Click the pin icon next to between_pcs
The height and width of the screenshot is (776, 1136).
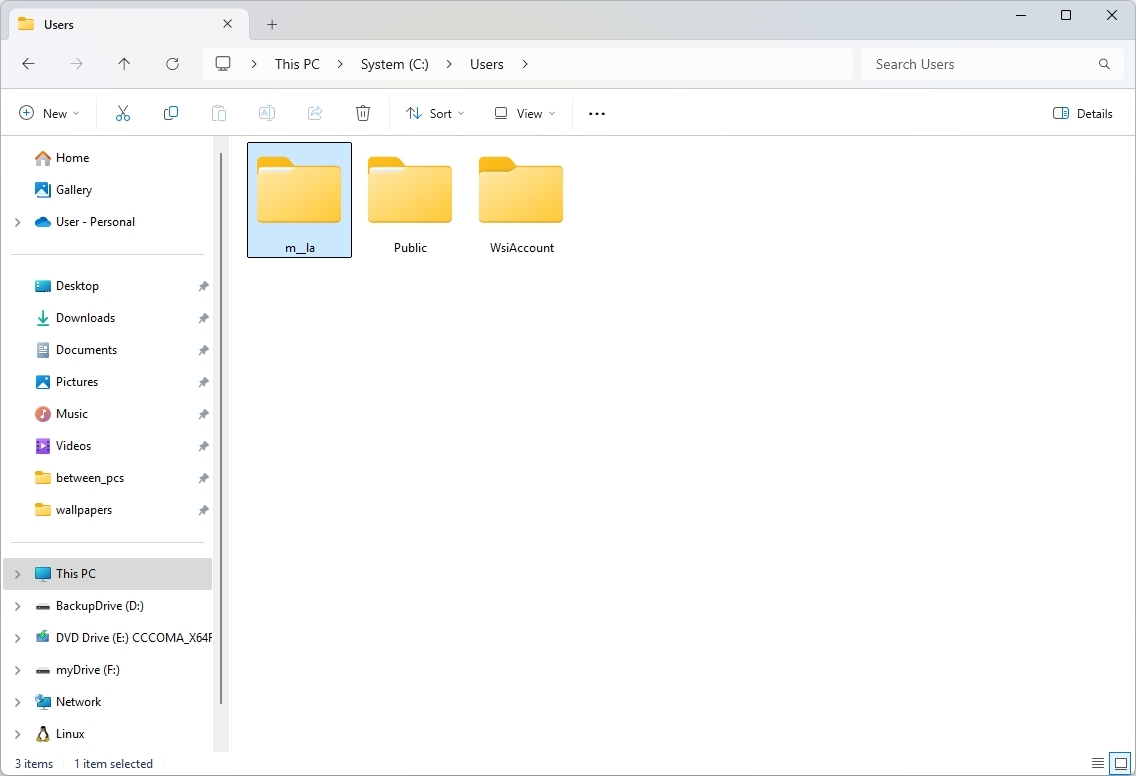(x=204, y=478)
